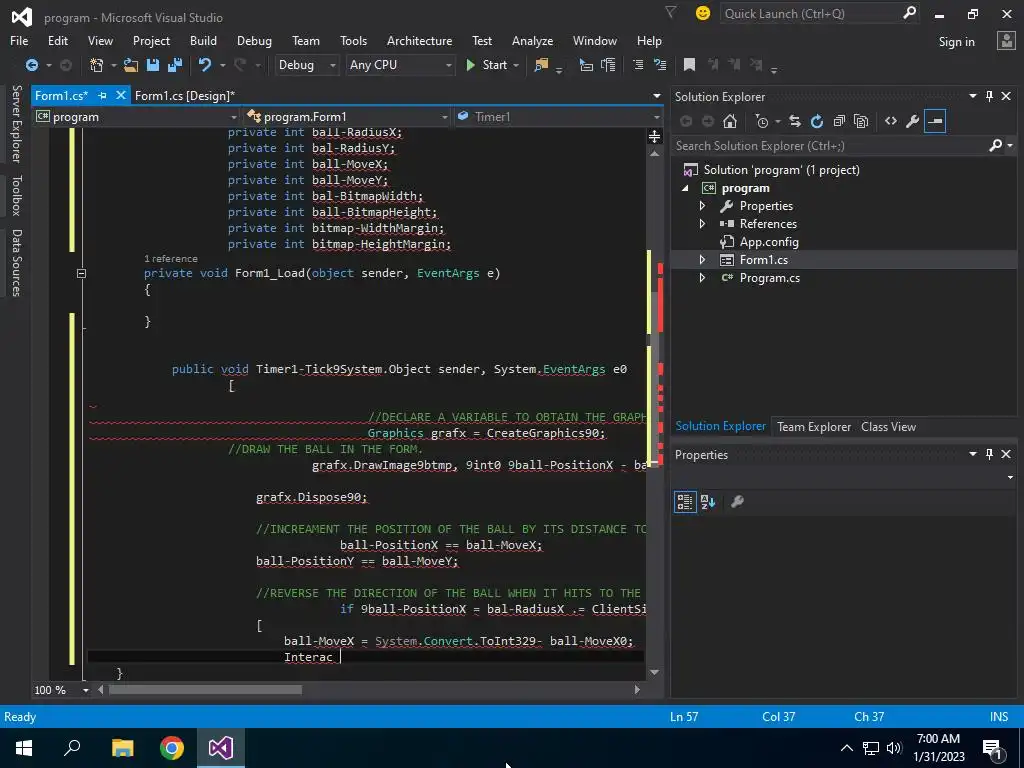Click the Pending Changes Filter clock icon
This screenshot has height=768, width=1024.
(x=761, y=121)
